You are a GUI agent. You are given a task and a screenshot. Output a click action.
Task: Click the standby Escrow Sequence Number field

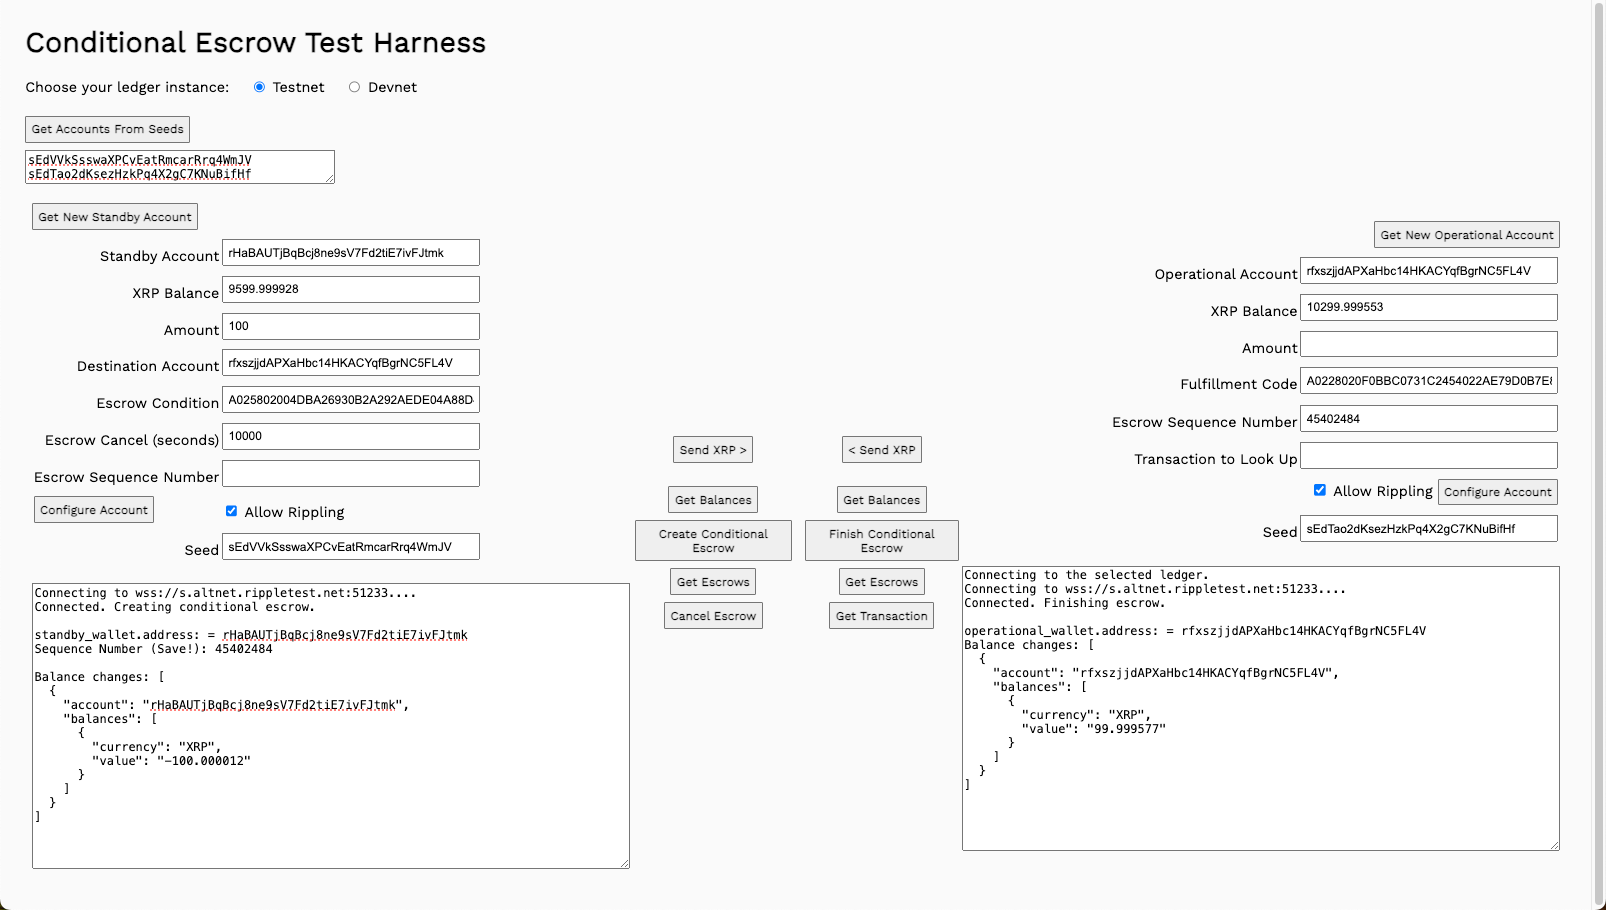pos(350,474)
